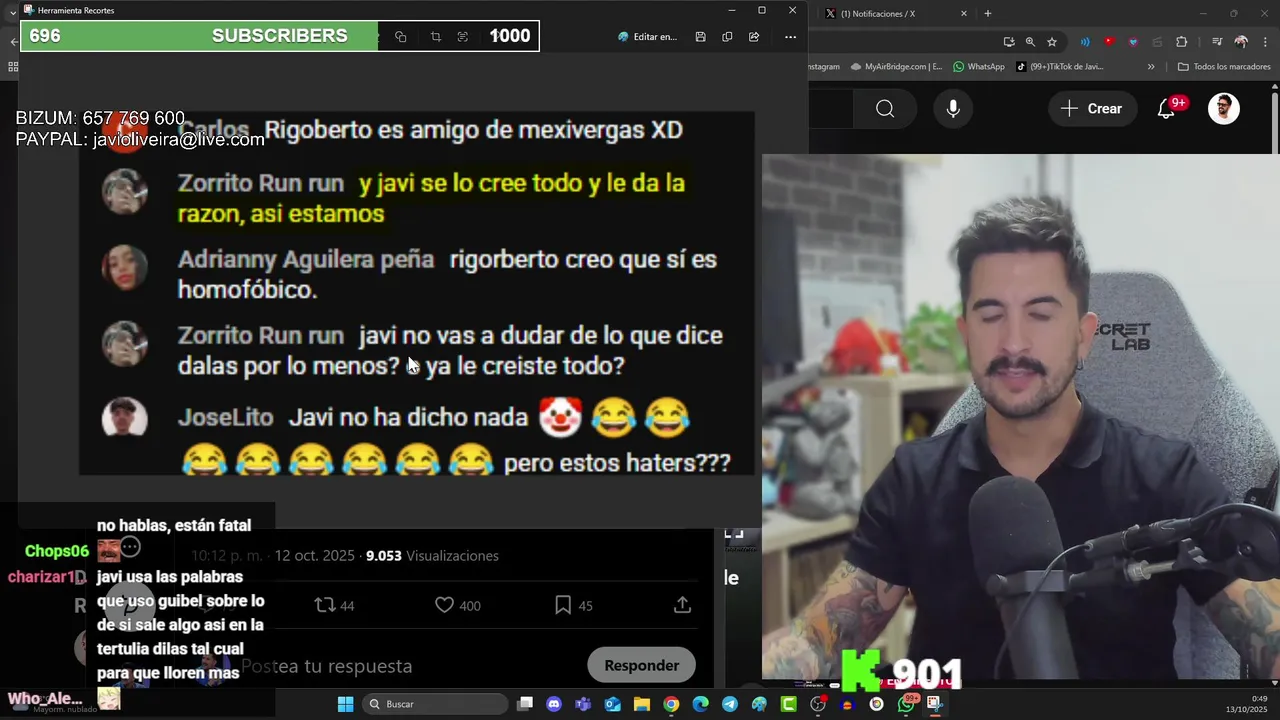
Task: Click JoseLito's avatar in the chat snip
Action: [125, 417]
